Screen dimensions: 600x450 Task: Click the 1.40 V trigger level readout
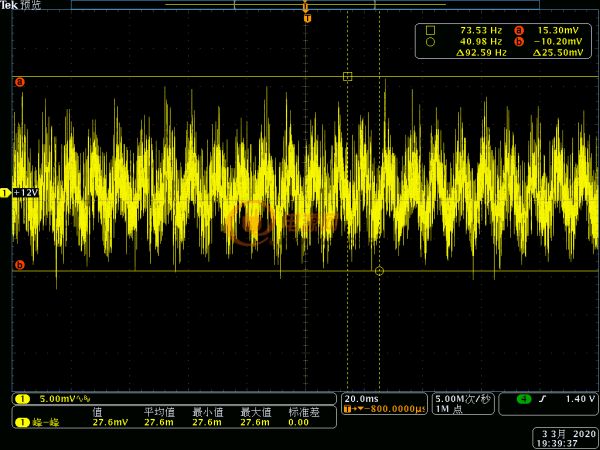[580, 399]
